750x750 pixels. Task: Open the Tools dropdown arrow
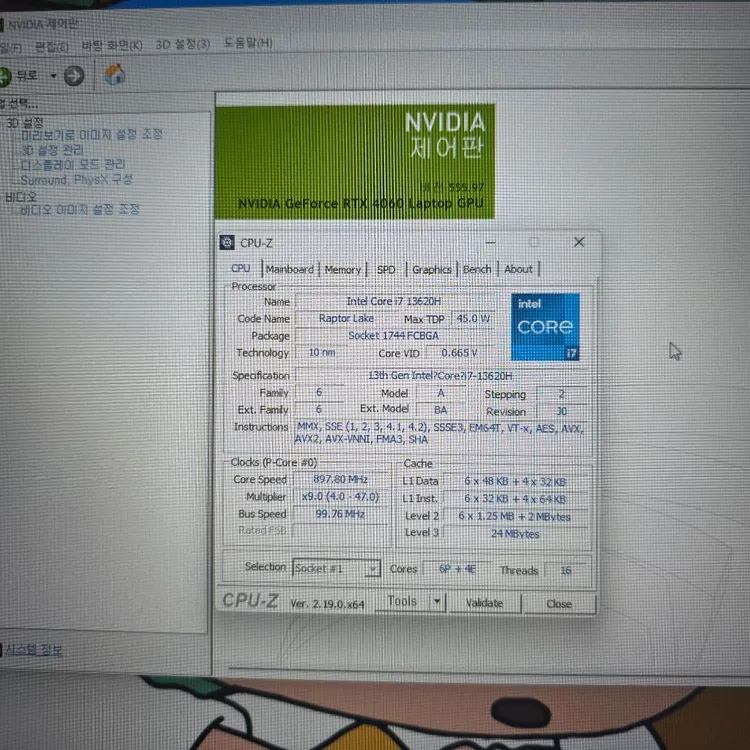[x=437, y=602]
